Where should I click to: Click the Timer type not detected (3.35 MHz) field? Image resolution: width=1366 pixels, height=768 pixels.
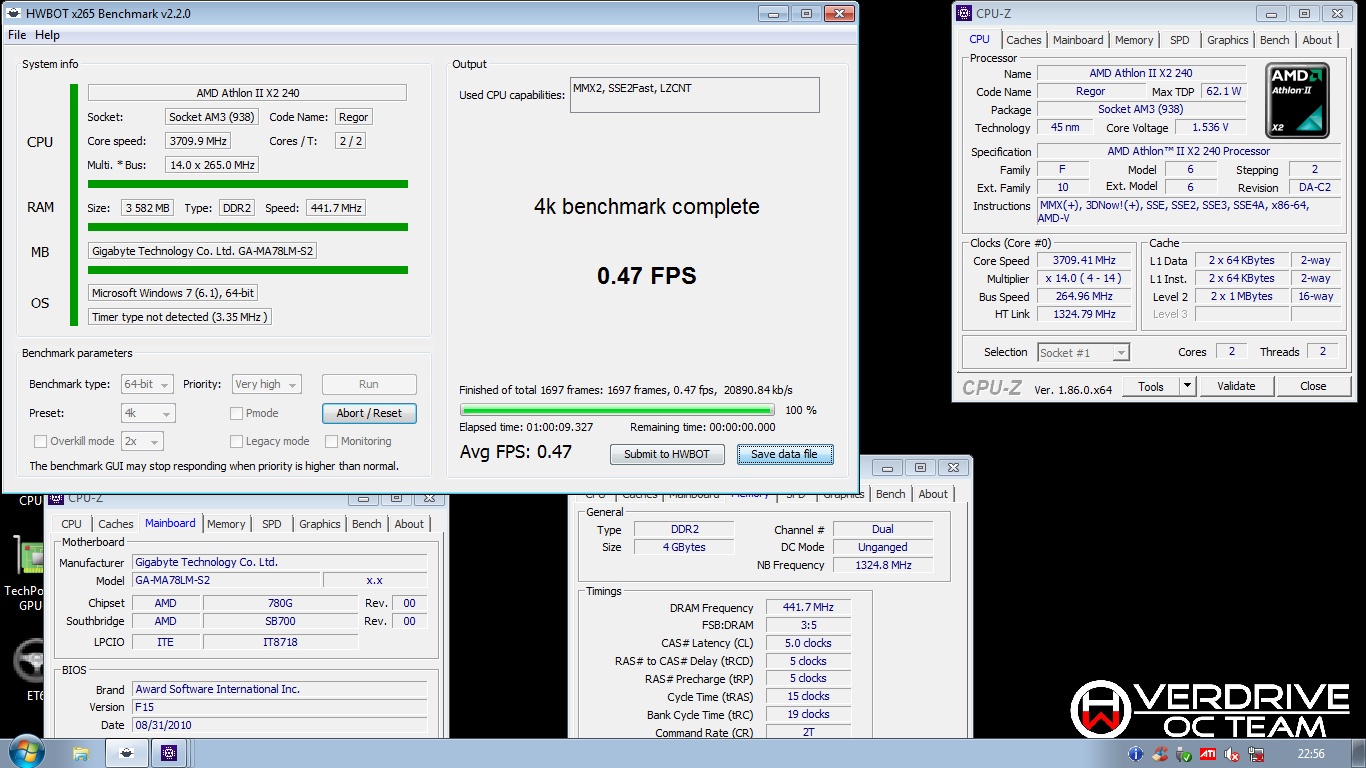point(180,317)
